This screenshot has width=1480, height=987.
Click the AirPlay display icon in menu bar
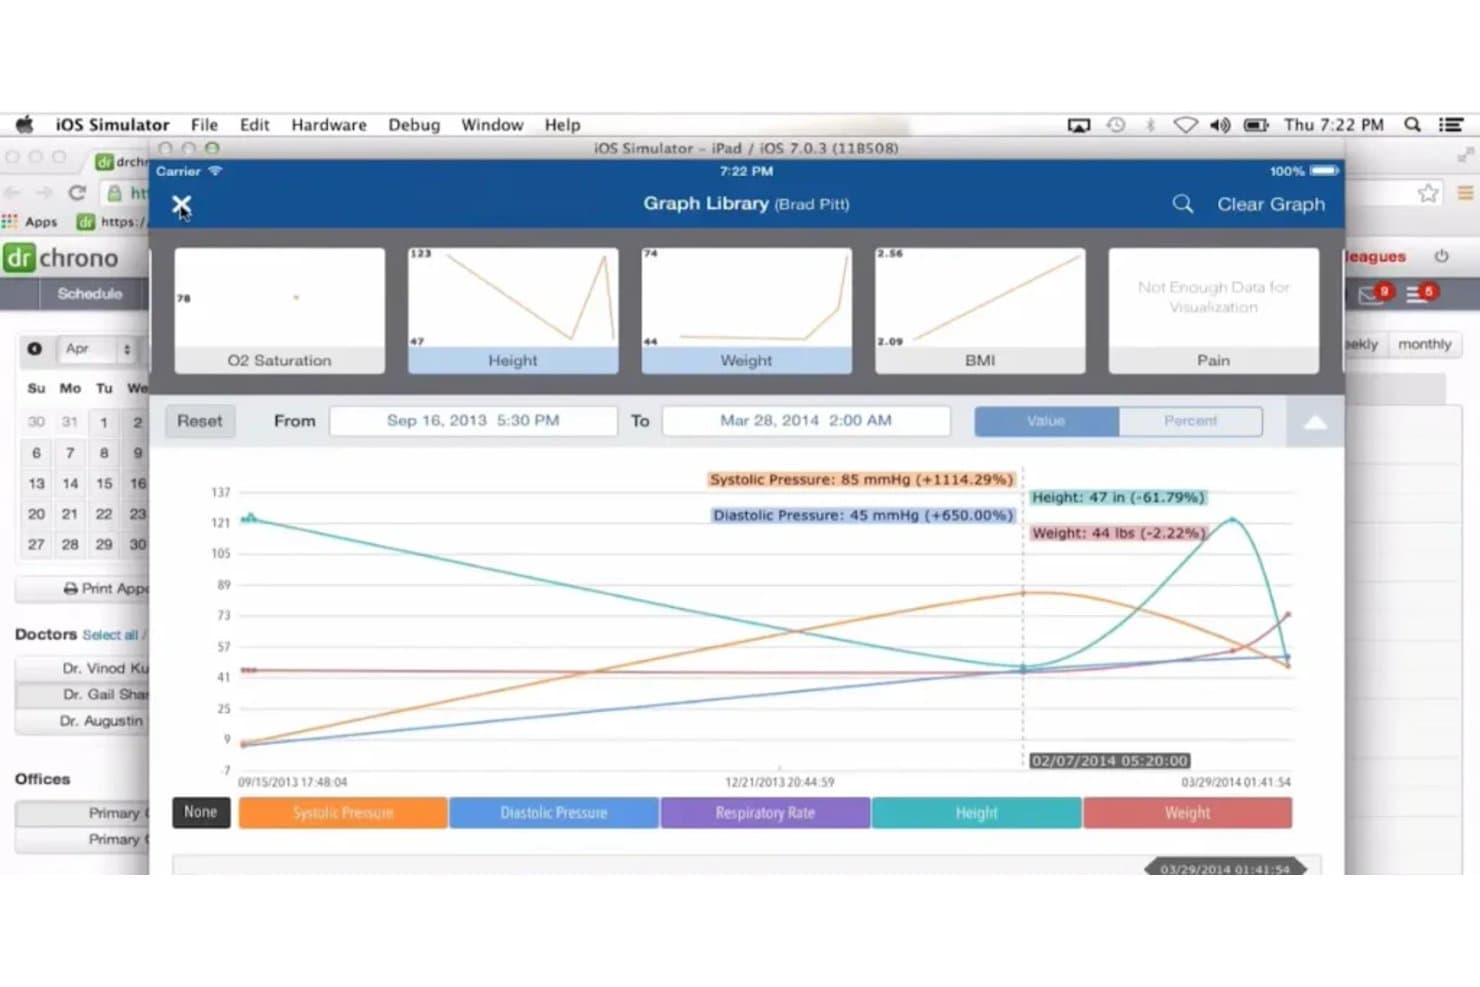(1079, 125)
